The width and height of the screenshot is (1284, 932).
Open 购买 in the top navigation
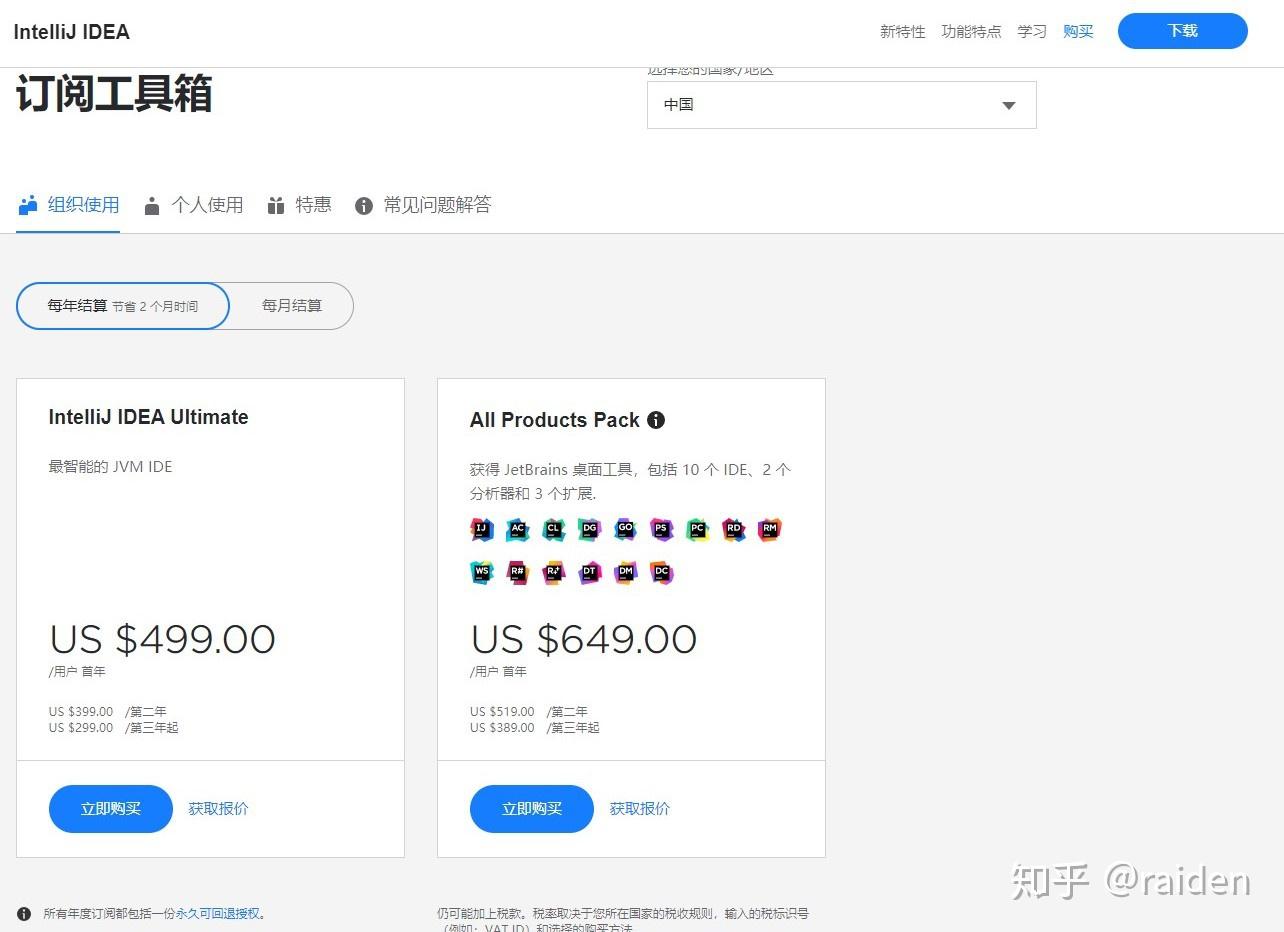coord(1078,32)
